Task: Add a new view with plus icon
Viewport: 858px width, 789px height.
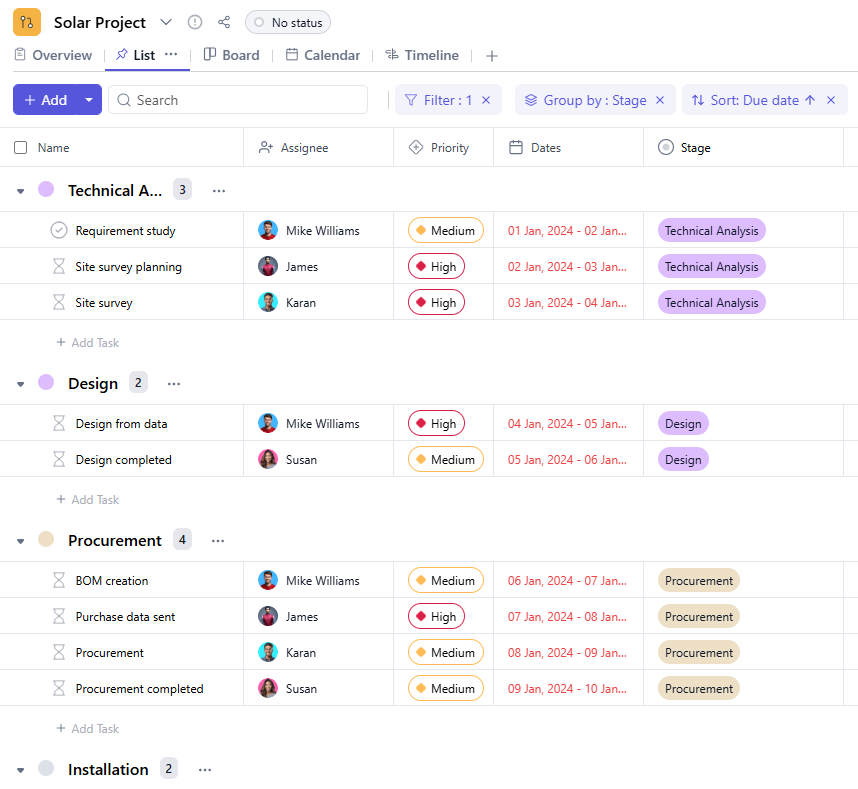Action: click(491, 56)
